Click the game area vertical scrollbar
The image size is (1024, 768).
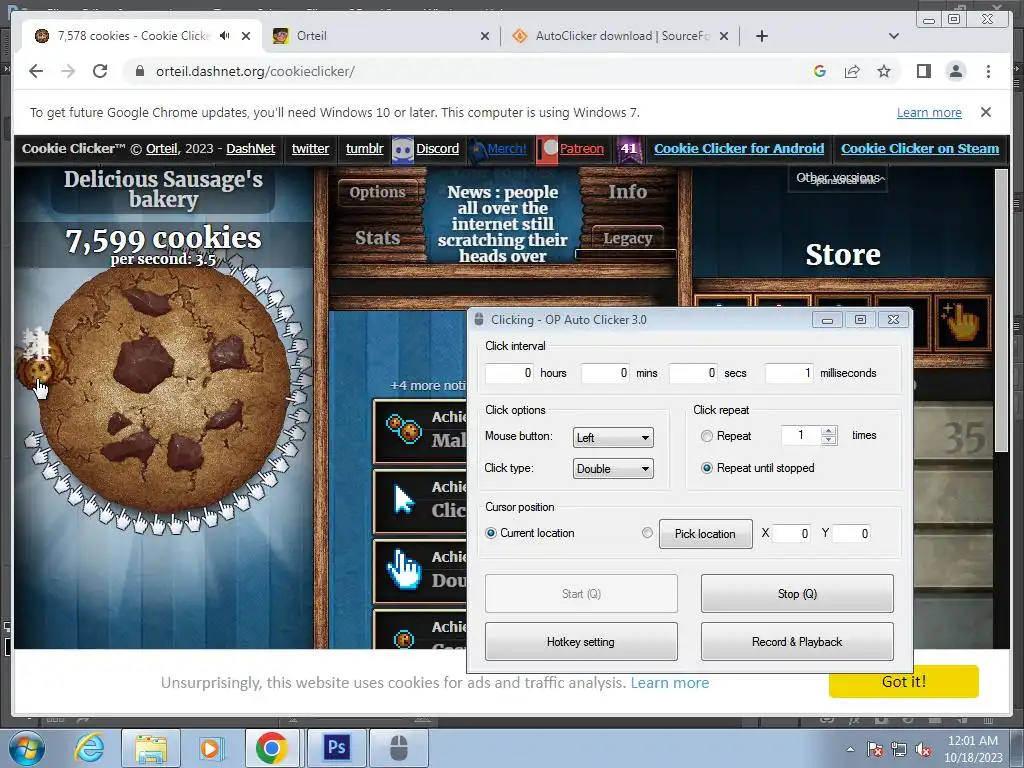[x=1001, y=310]
